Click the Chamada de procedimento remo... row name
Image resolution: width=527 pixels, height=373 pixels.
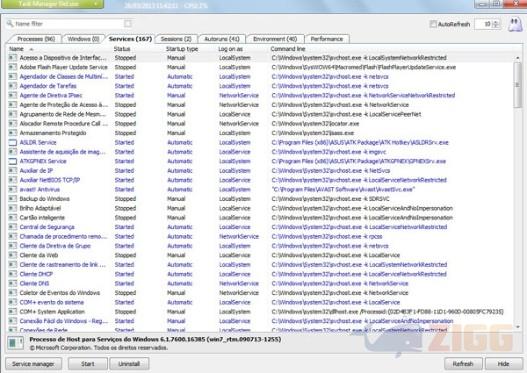[x=63, y=237]
